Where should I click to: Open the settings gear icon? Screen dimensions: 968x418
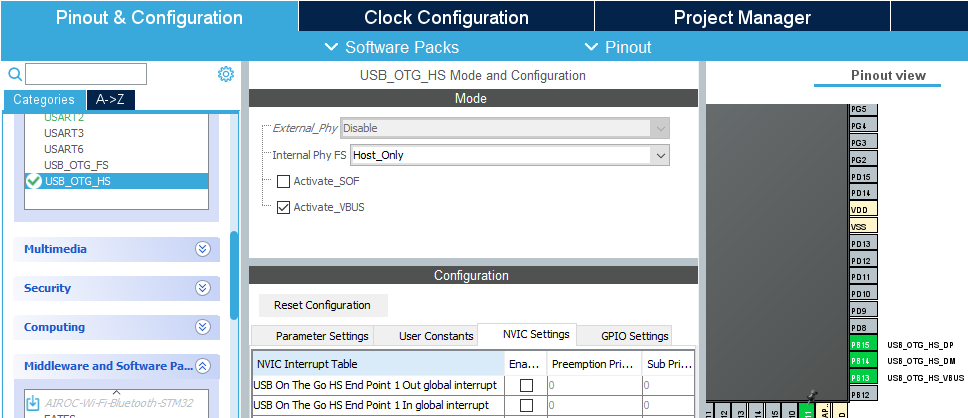pos(226,74)
